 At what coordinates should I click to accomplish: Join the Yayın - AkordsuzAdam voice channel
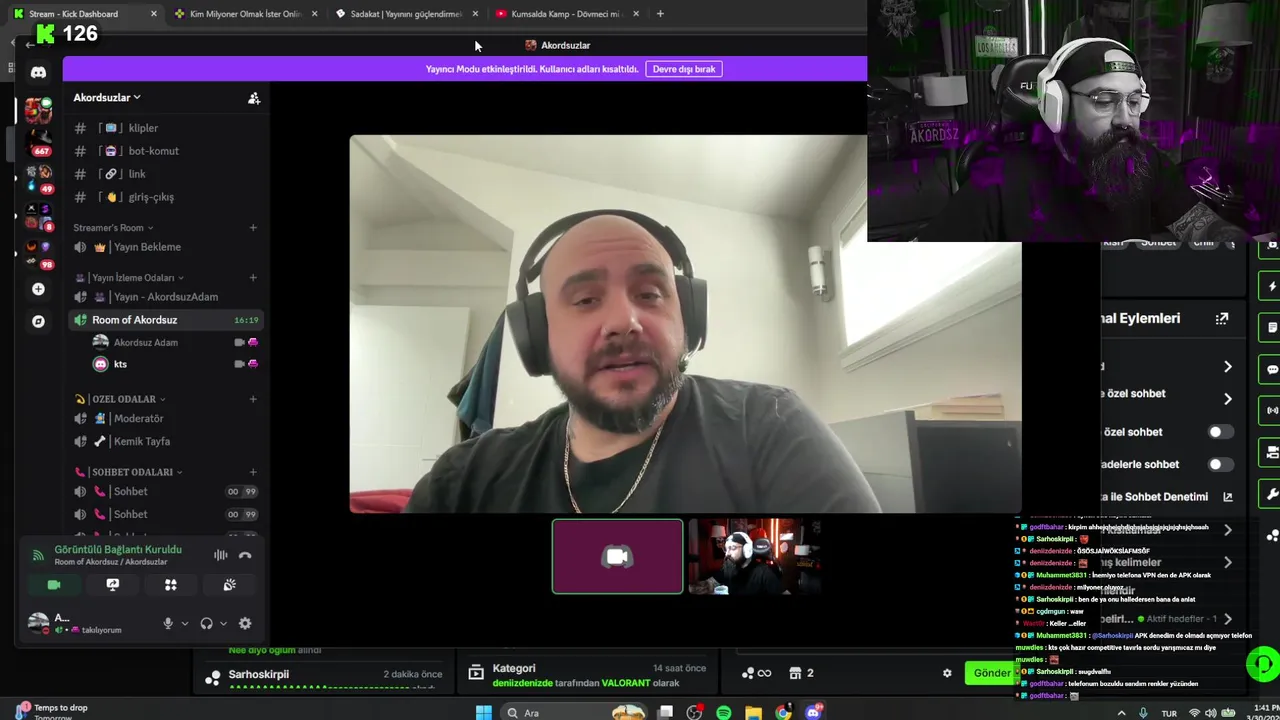pos(166,297)
